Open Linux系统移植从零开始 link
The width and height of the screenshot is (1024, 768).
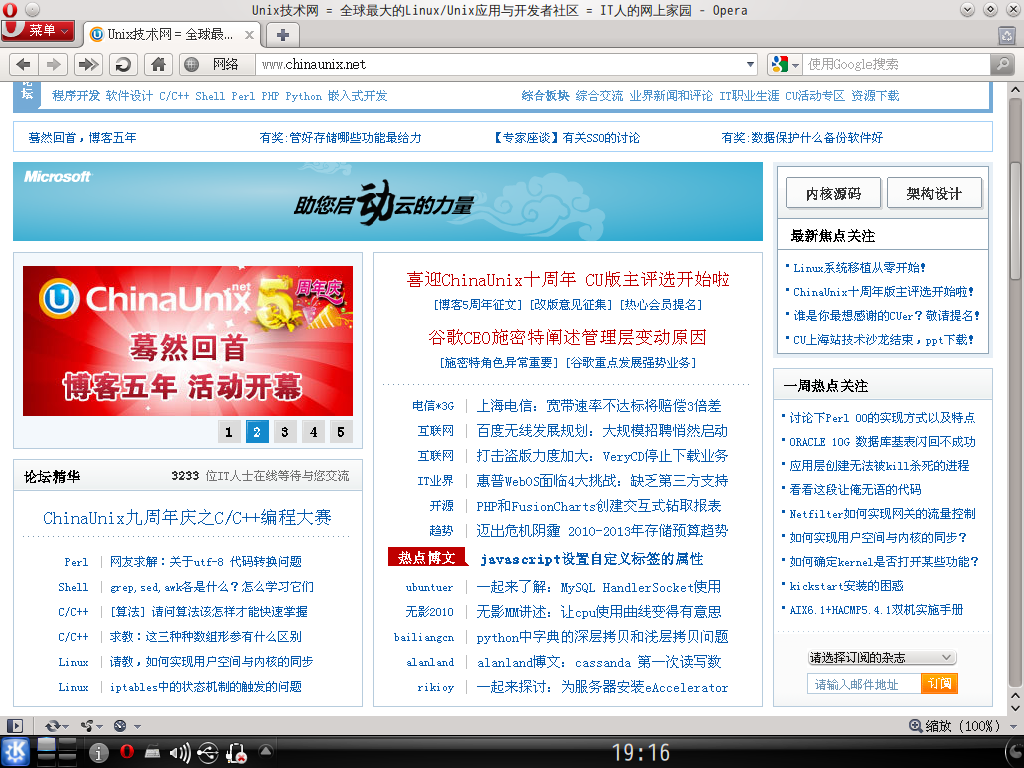coord(859,268)
